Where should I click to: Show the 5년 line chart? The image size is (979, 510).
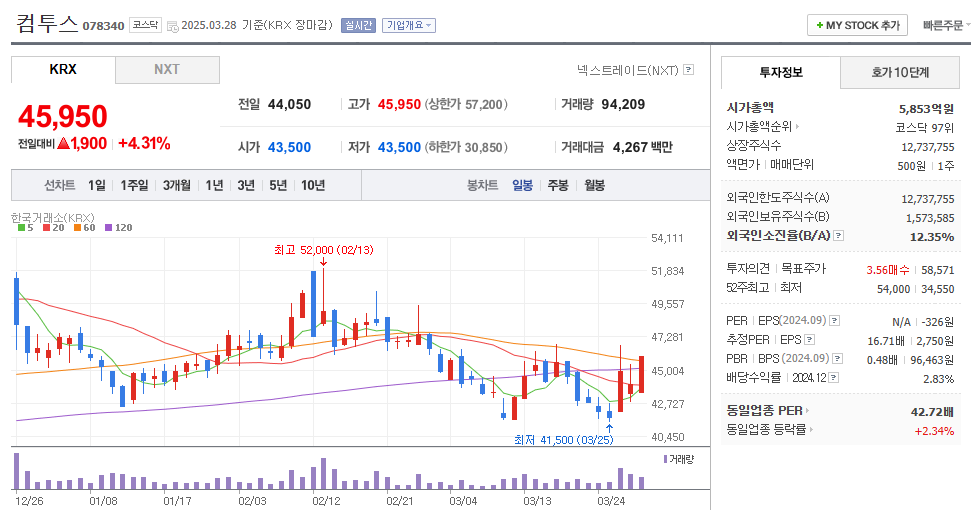[x=278, y=185]
